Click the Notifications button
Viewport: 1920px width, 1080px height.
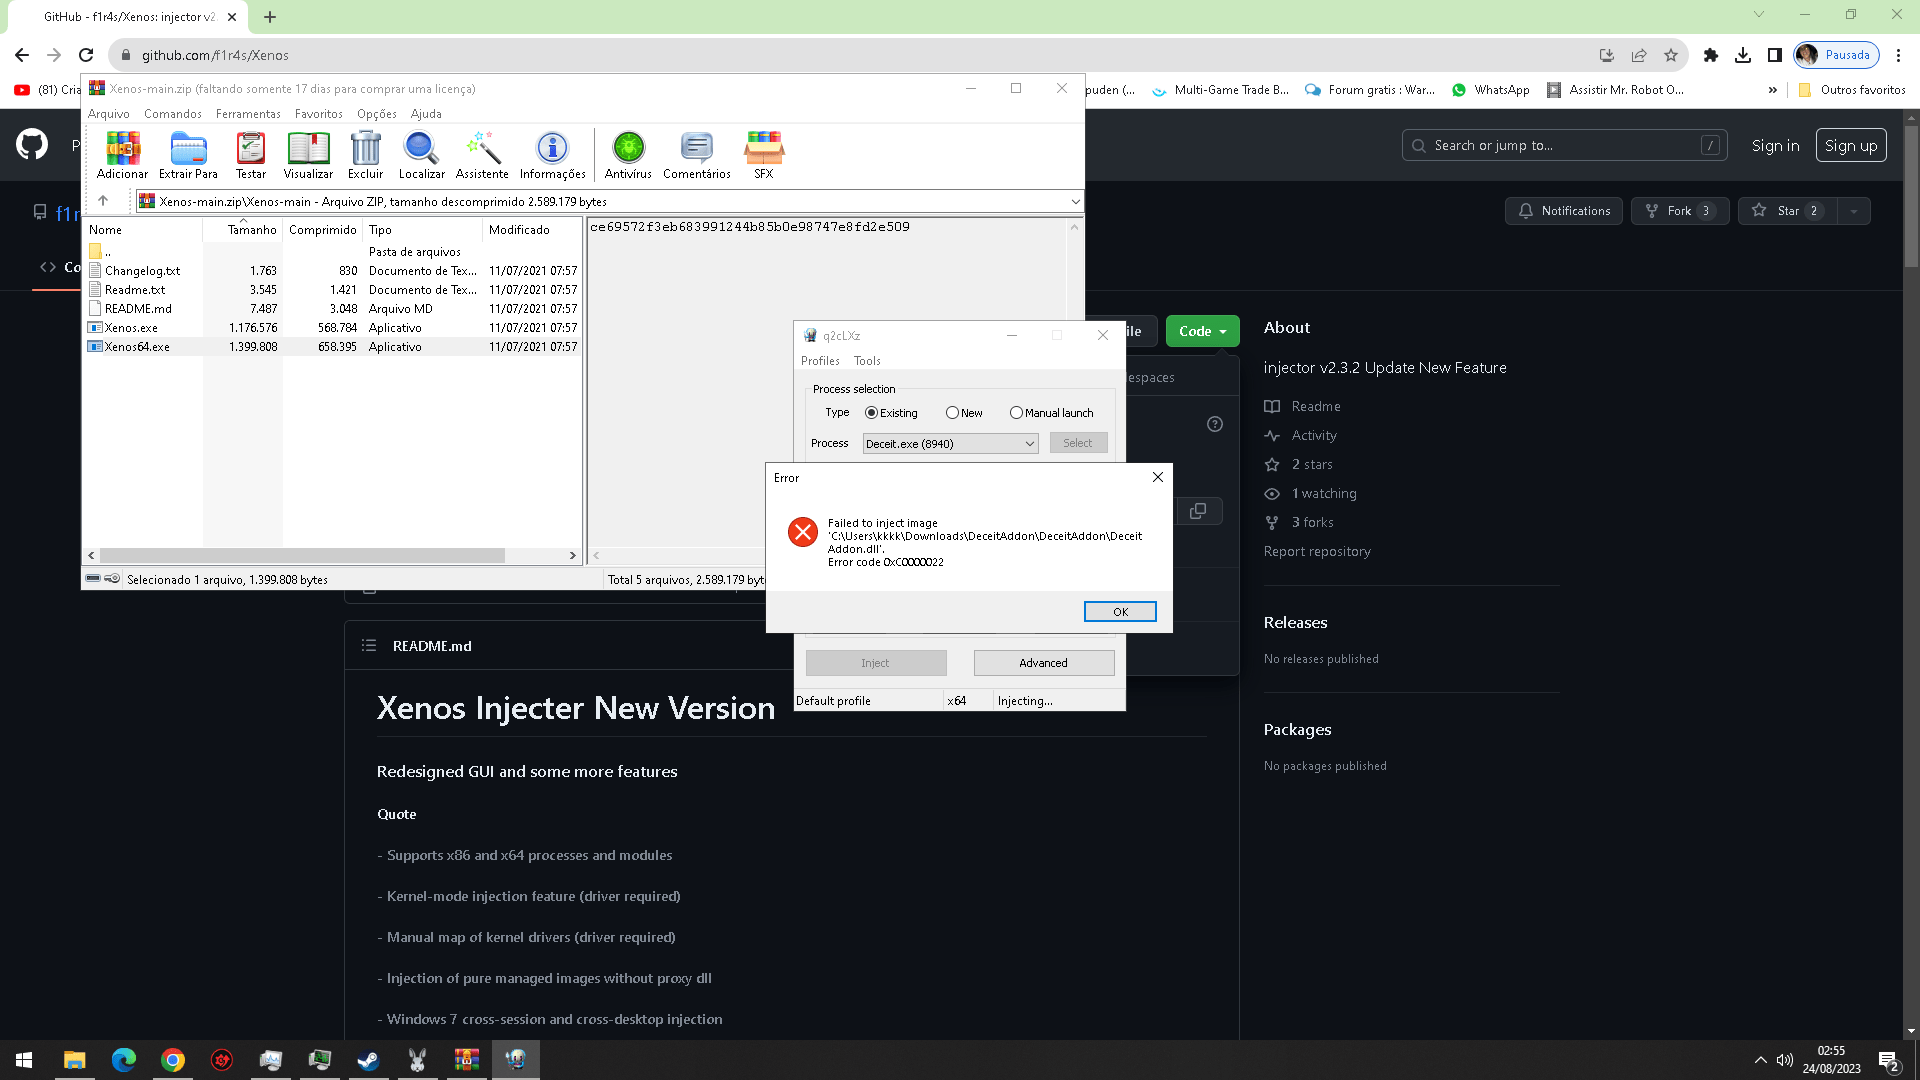pyautogui.click(x=1564, y=211)
